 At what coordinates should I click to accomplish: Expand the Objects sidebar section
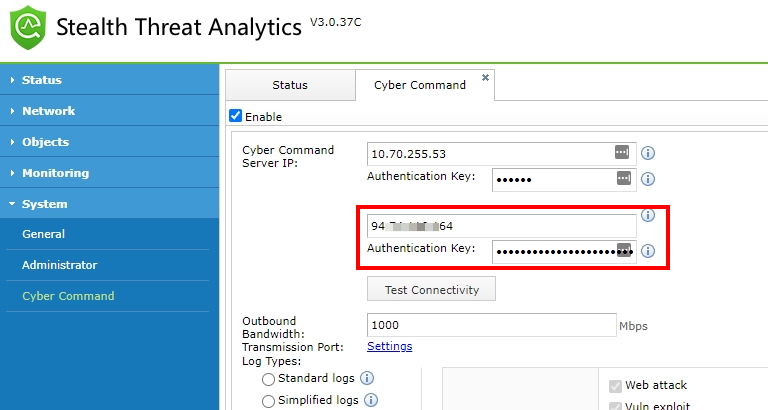point(109,142)
